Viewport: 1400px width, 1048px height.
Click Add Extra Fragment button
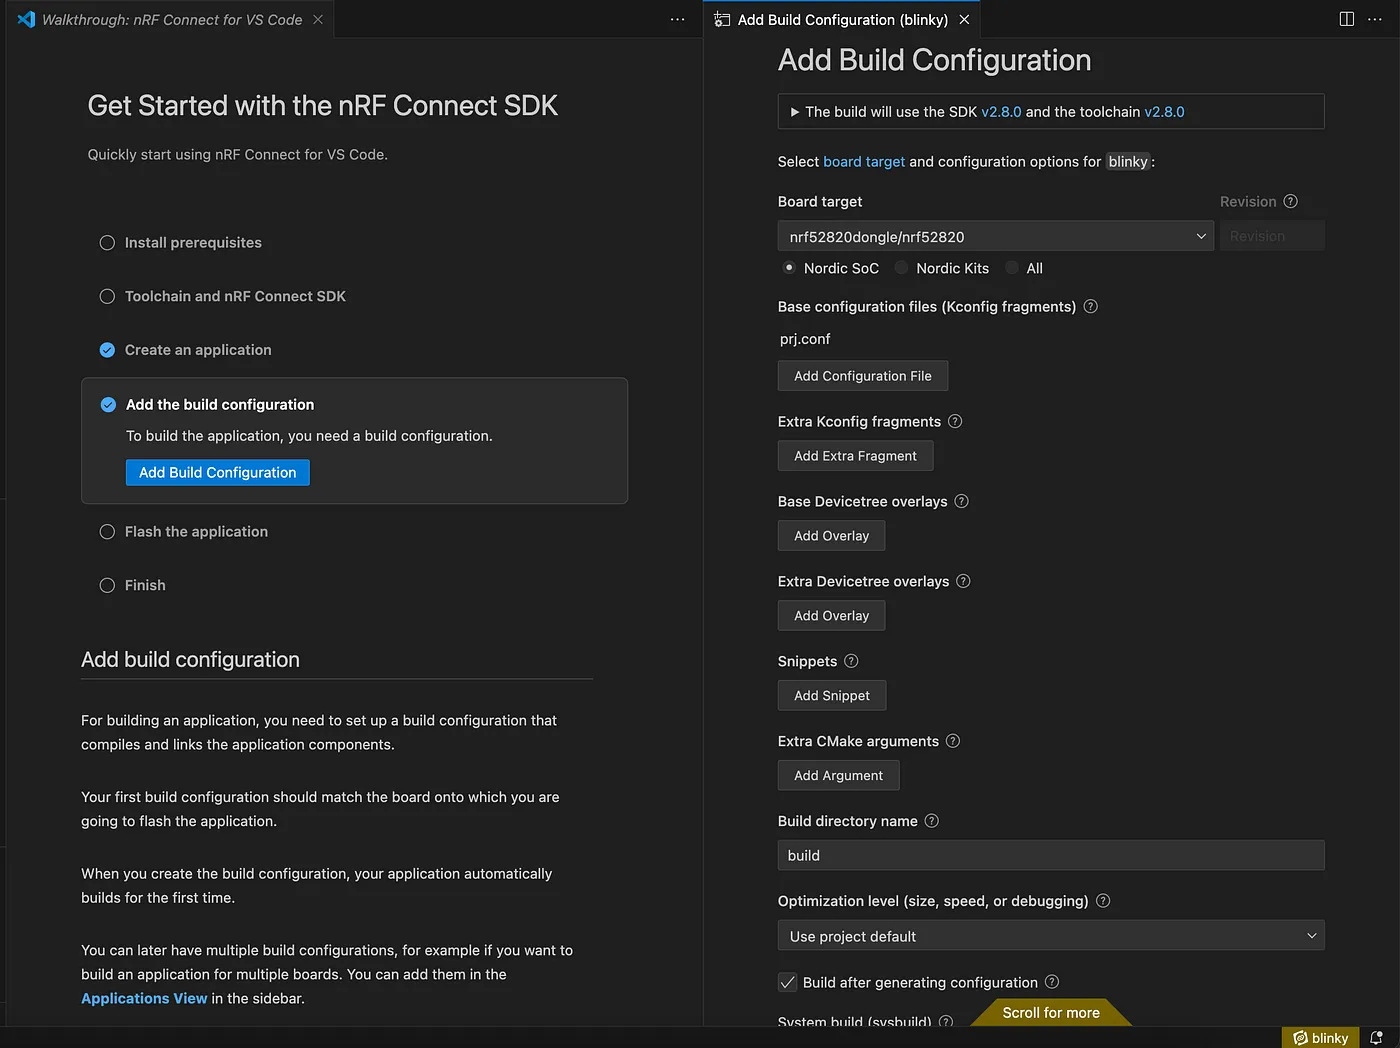855,456
